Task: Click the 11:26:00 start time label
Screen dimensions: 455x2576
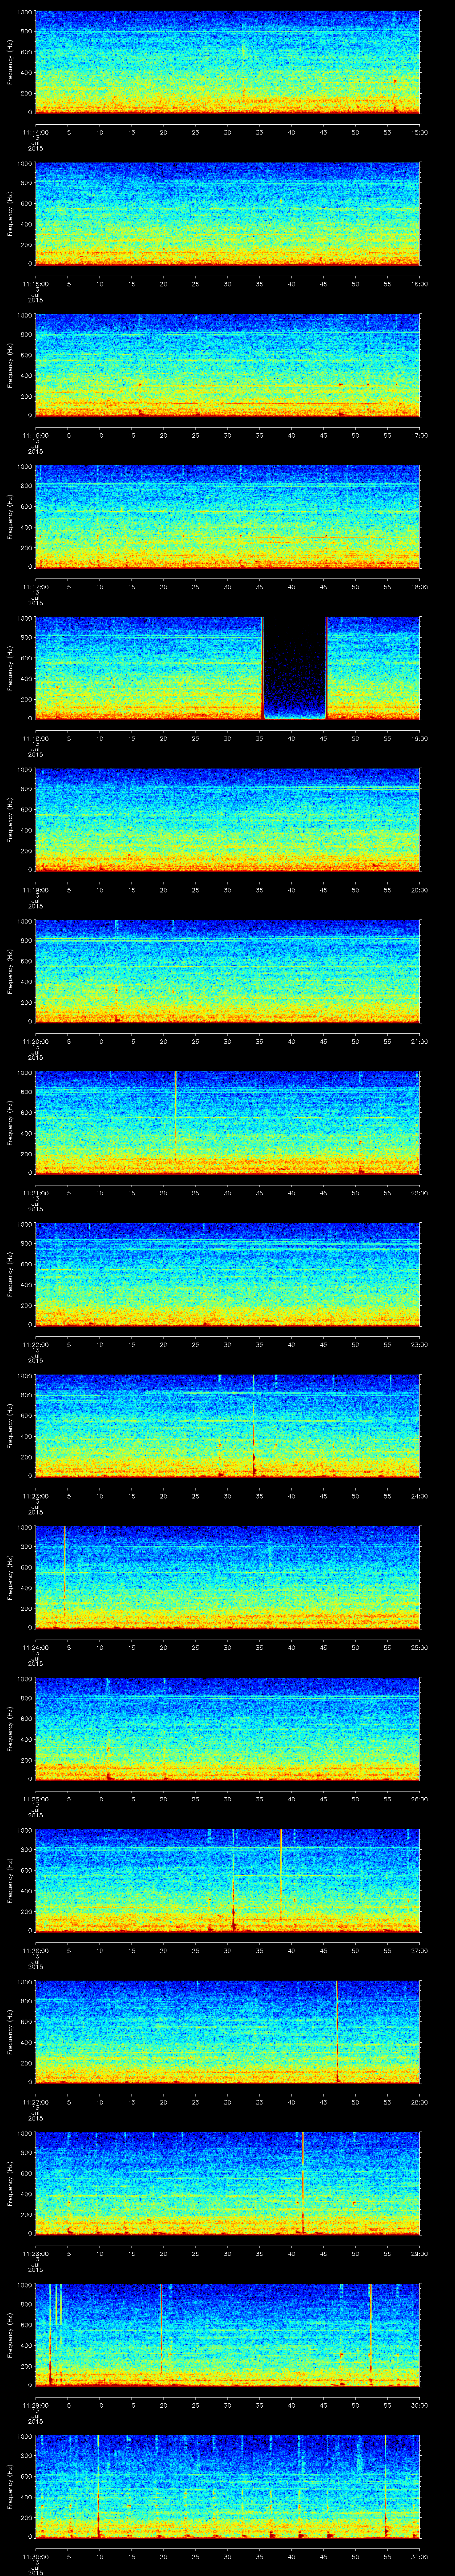Action: click(x=35, y=1951)
